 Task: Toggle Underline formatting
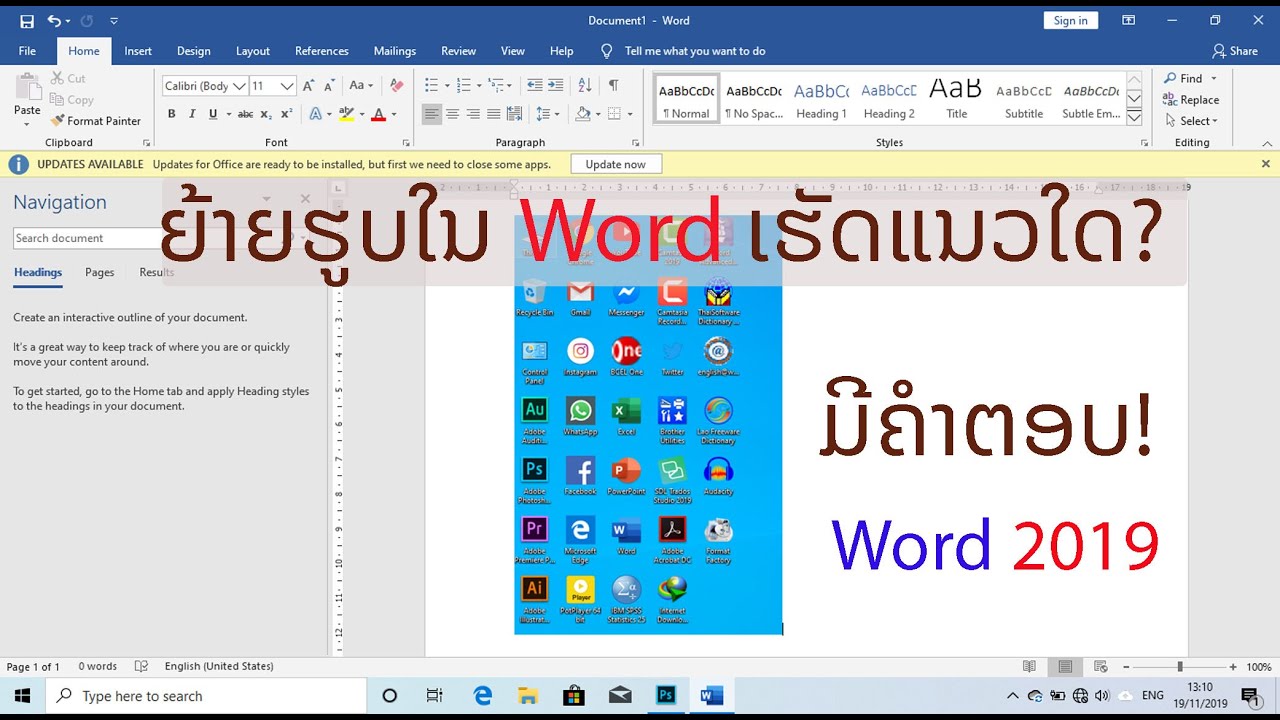(213, 114)
